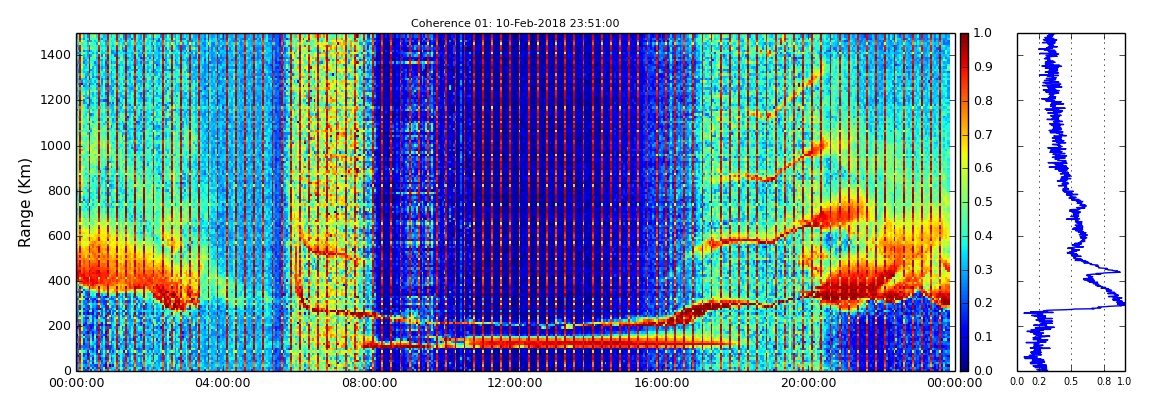
Task: Click the 0.8 x-axis label of profile plot
Action: pos(1104,381)
